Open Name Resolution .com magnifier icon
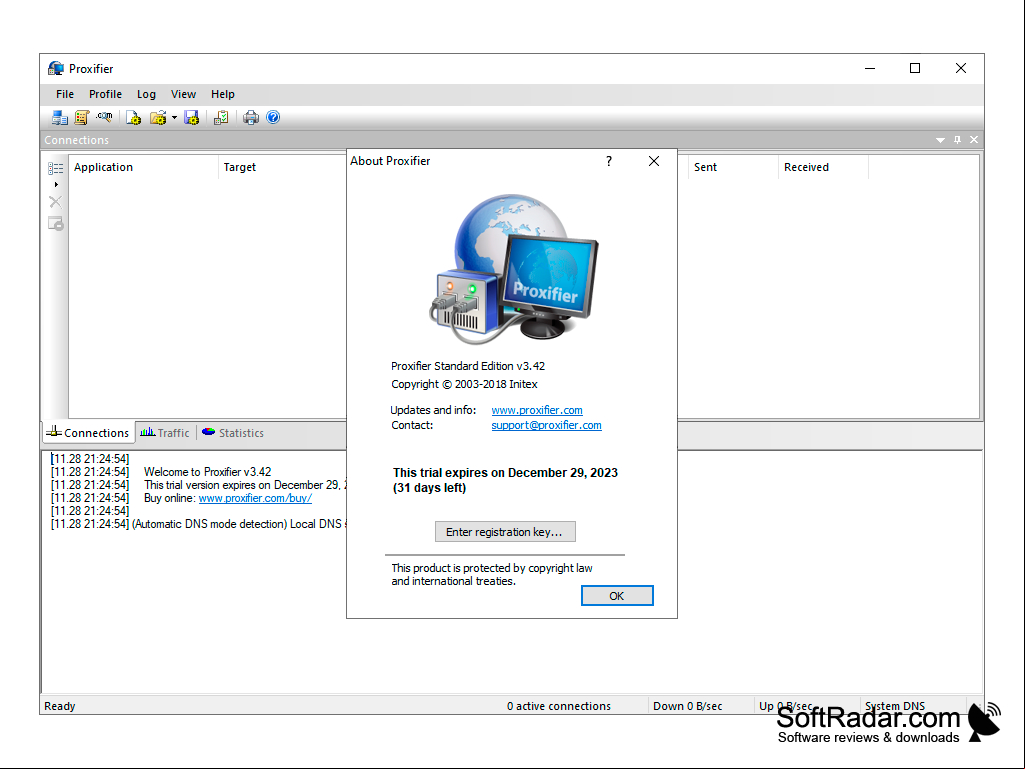1025x769 pixels. pos(104,118)
